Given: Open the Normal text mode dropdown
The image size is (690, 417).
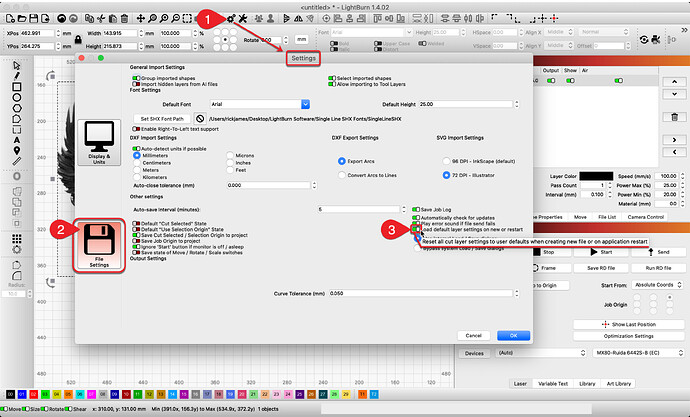Looking at the screenshot, I should [x=604, y=32].
